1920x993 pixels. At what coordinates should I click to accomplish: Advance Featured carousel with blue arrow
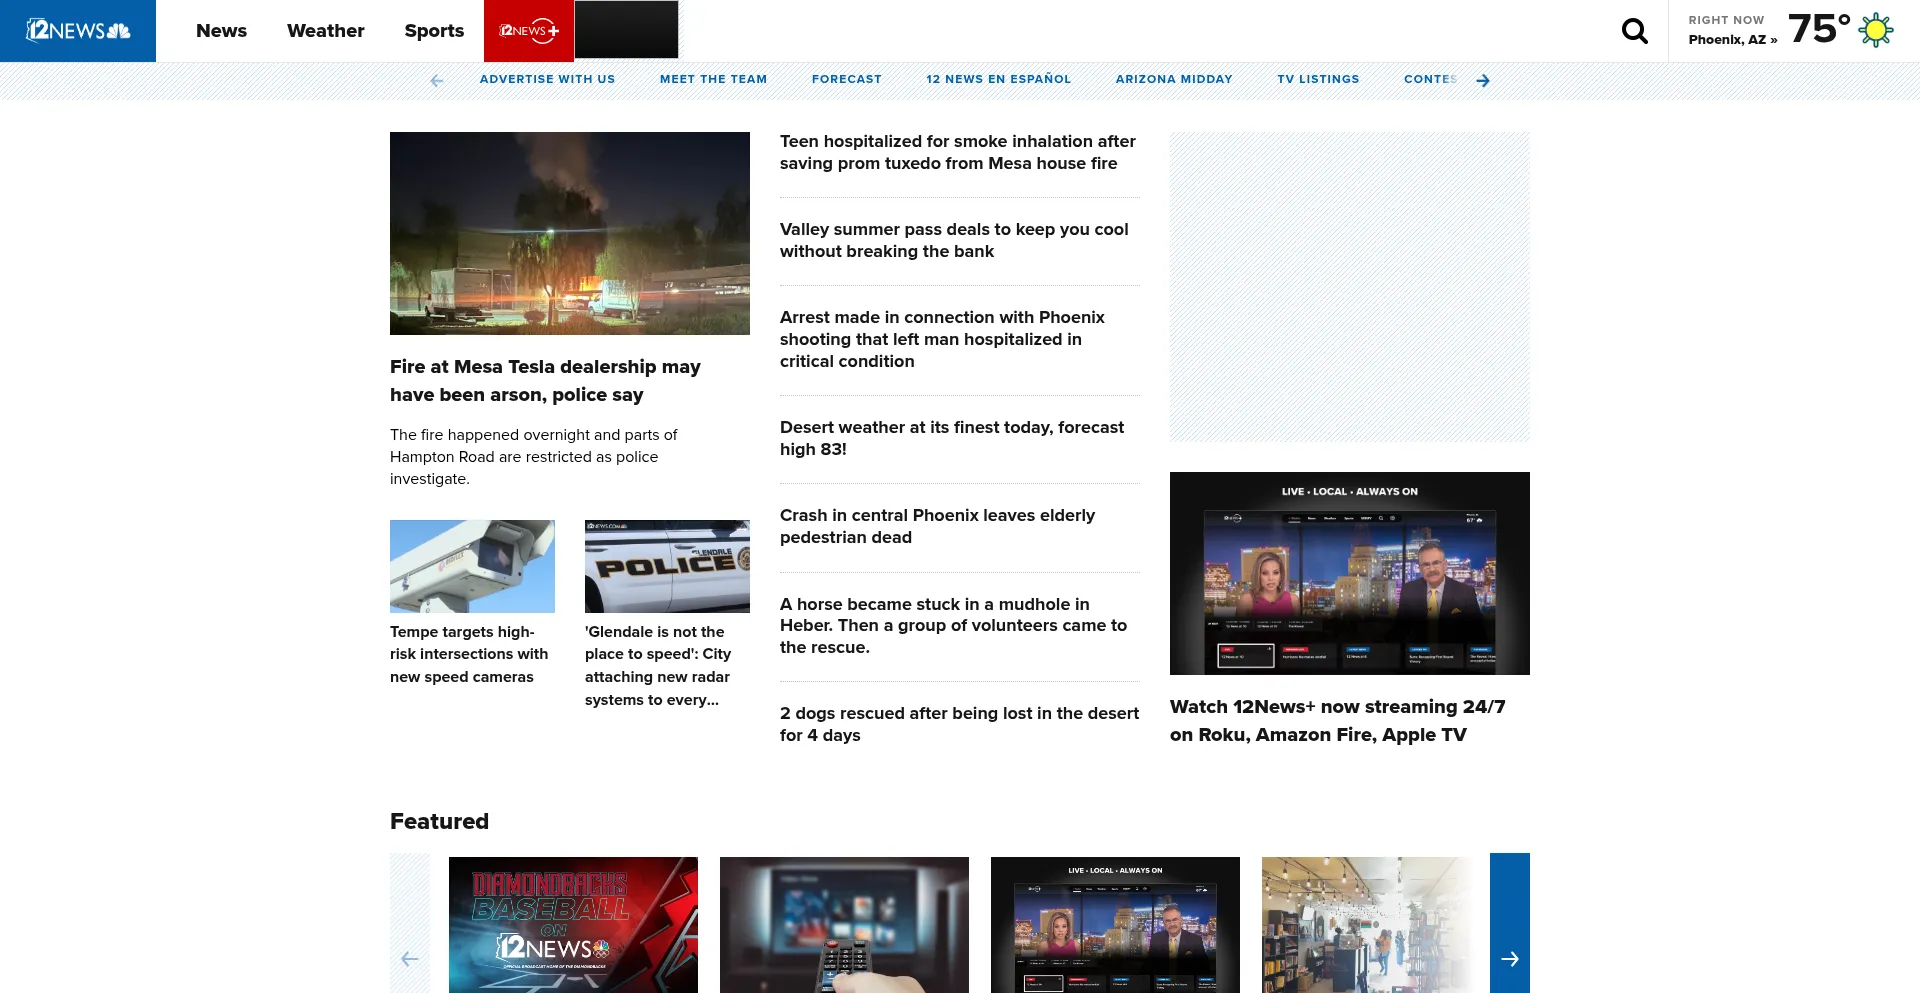click(x=1509, y=958)
